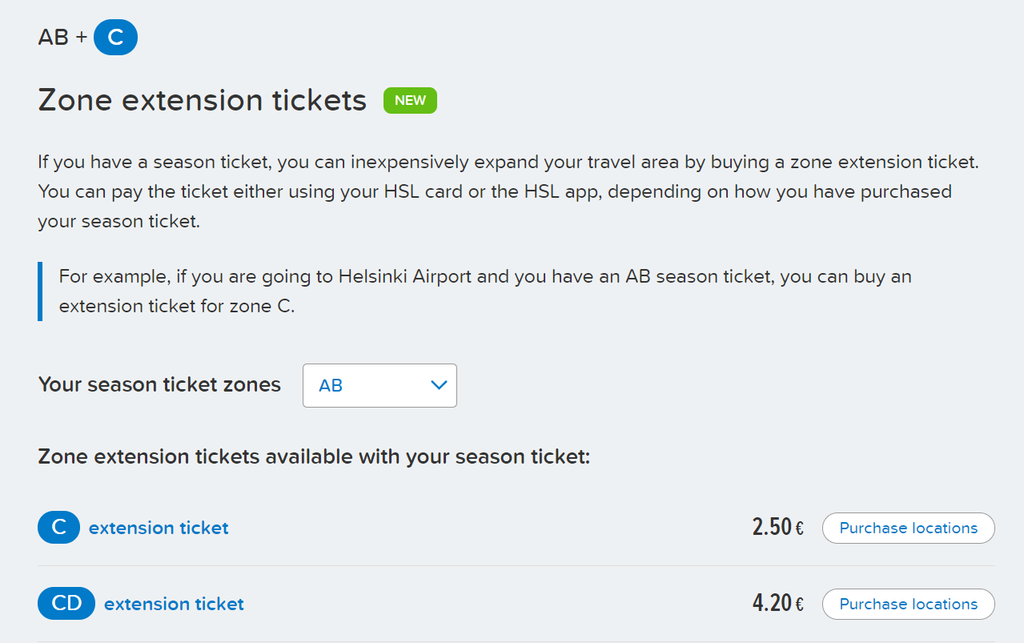Screen dimensions: 1024x643
Task: Click the intro paragraph about season tickets
Action: pyautogui.click(x=508, y=191)
